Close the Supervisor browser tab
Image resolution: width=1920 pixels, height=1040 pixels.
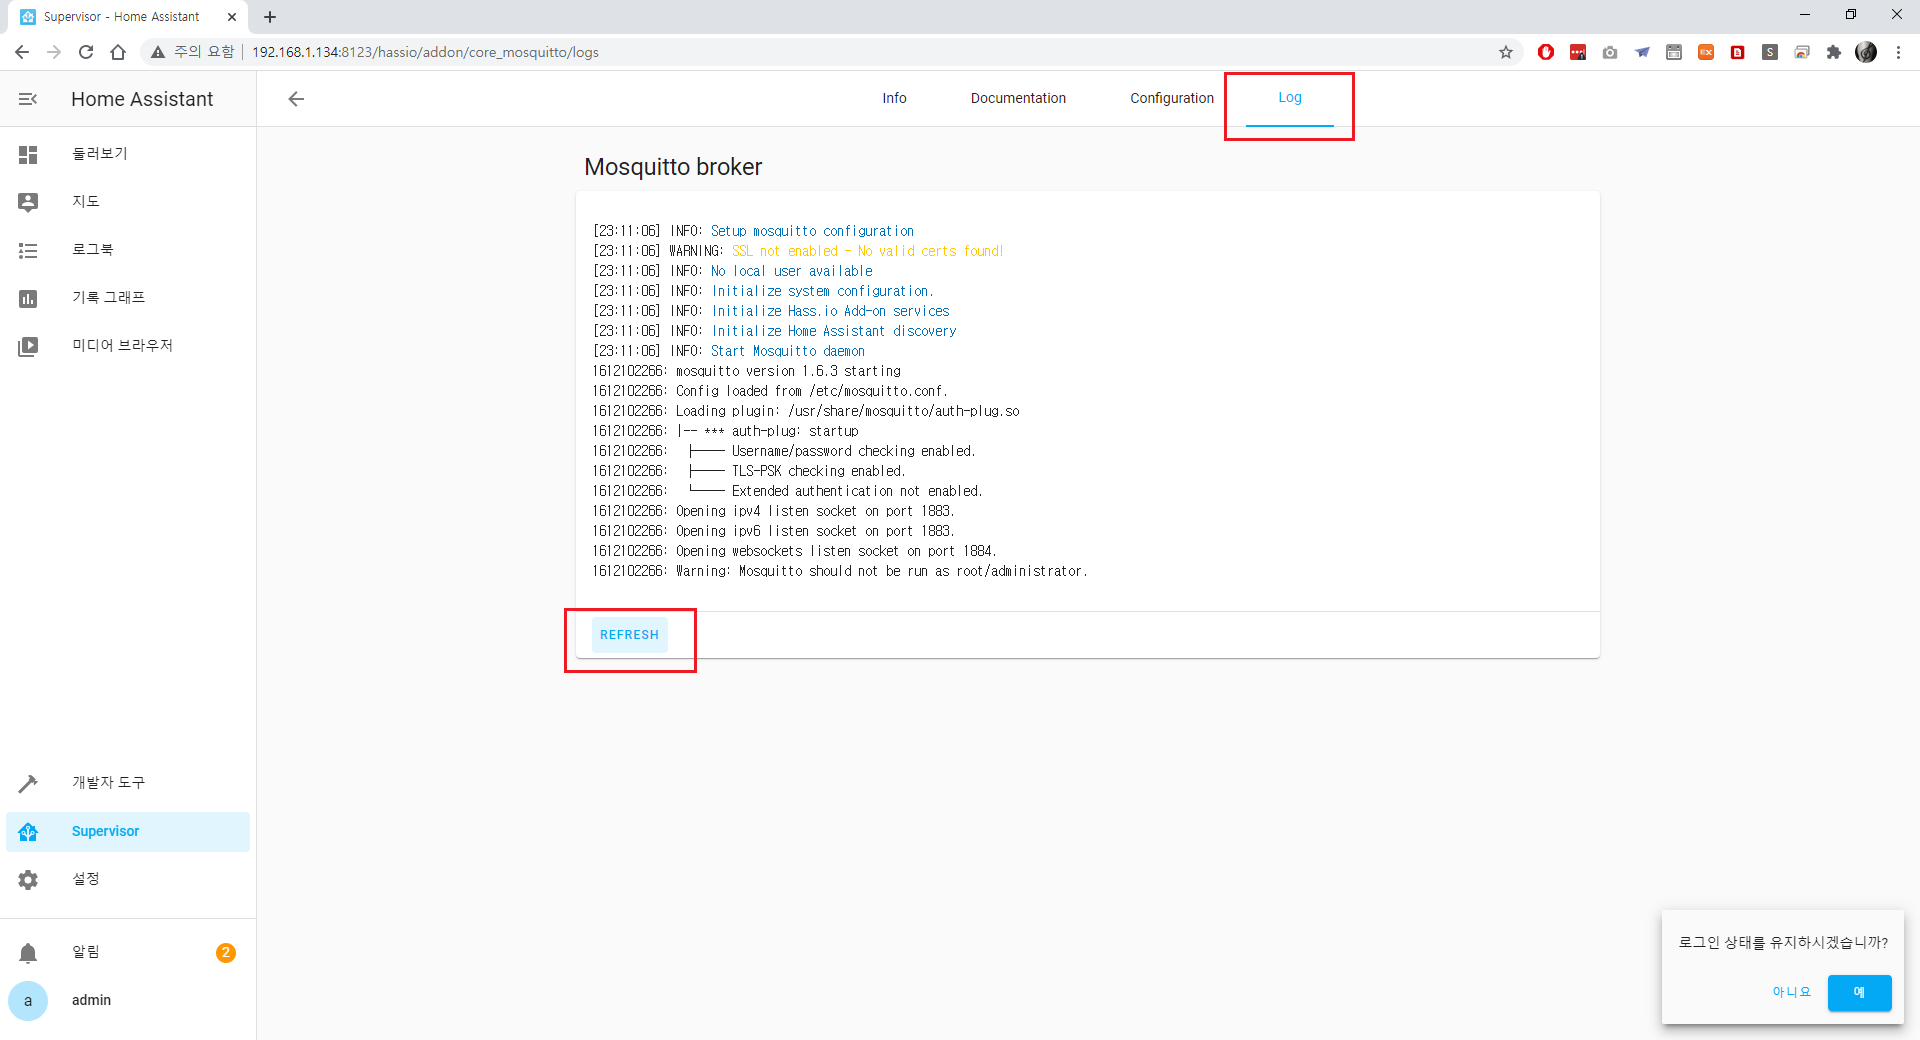232,17
